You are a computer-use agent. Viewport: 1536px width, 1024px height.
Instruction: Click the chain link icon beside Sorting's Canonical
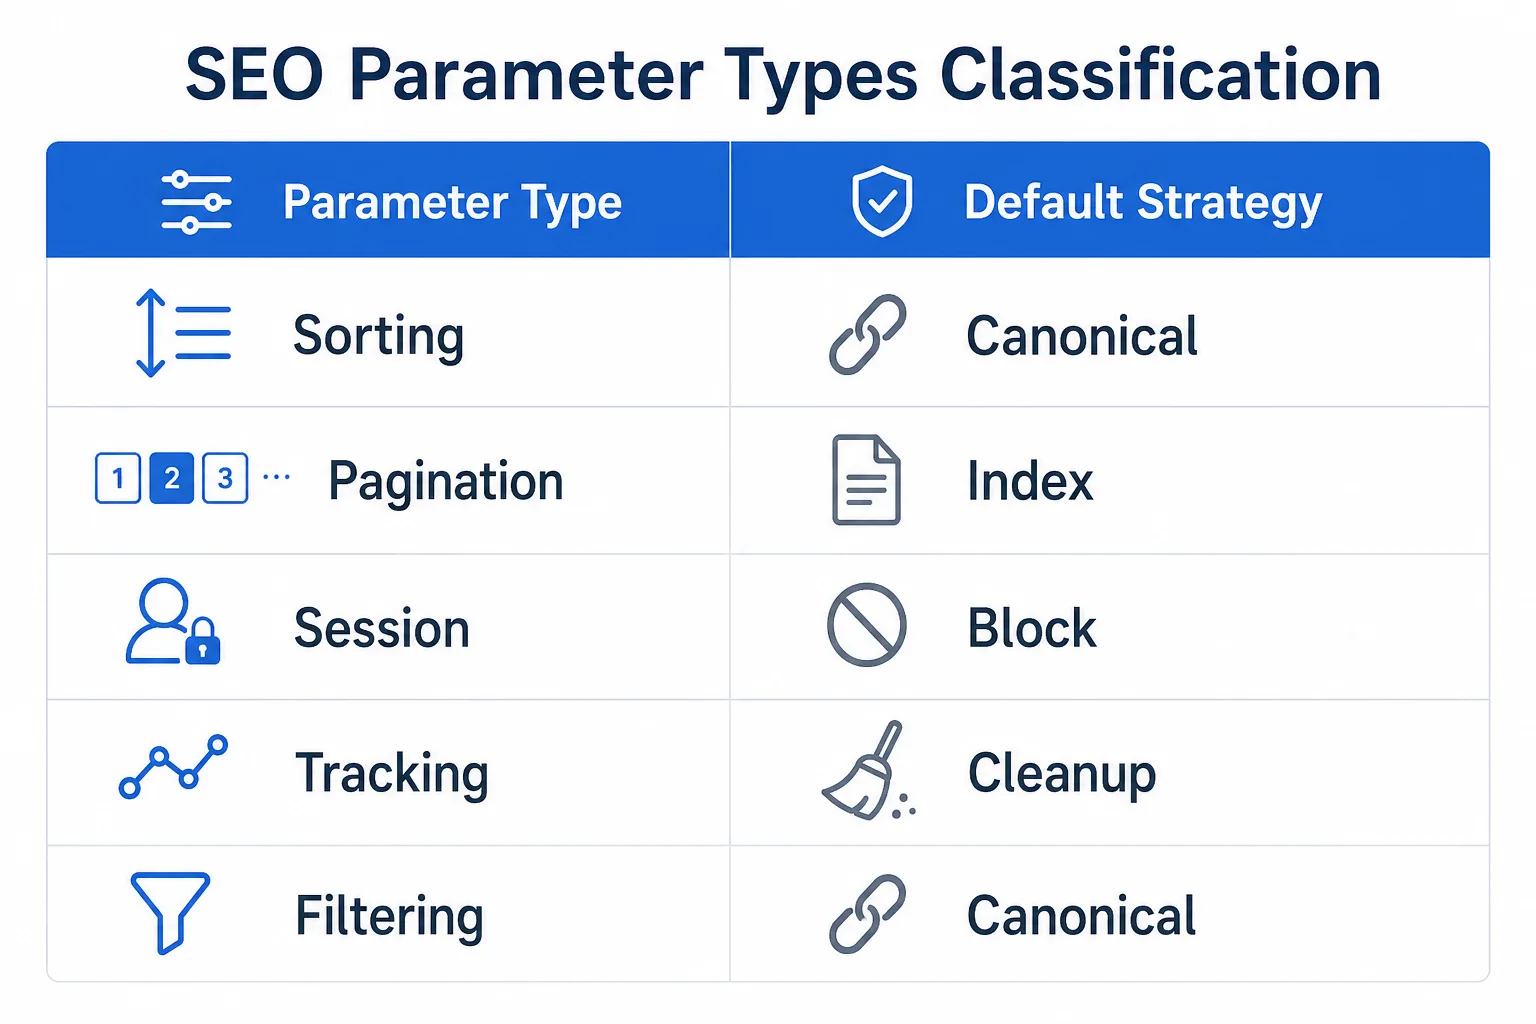coord(868,335)
